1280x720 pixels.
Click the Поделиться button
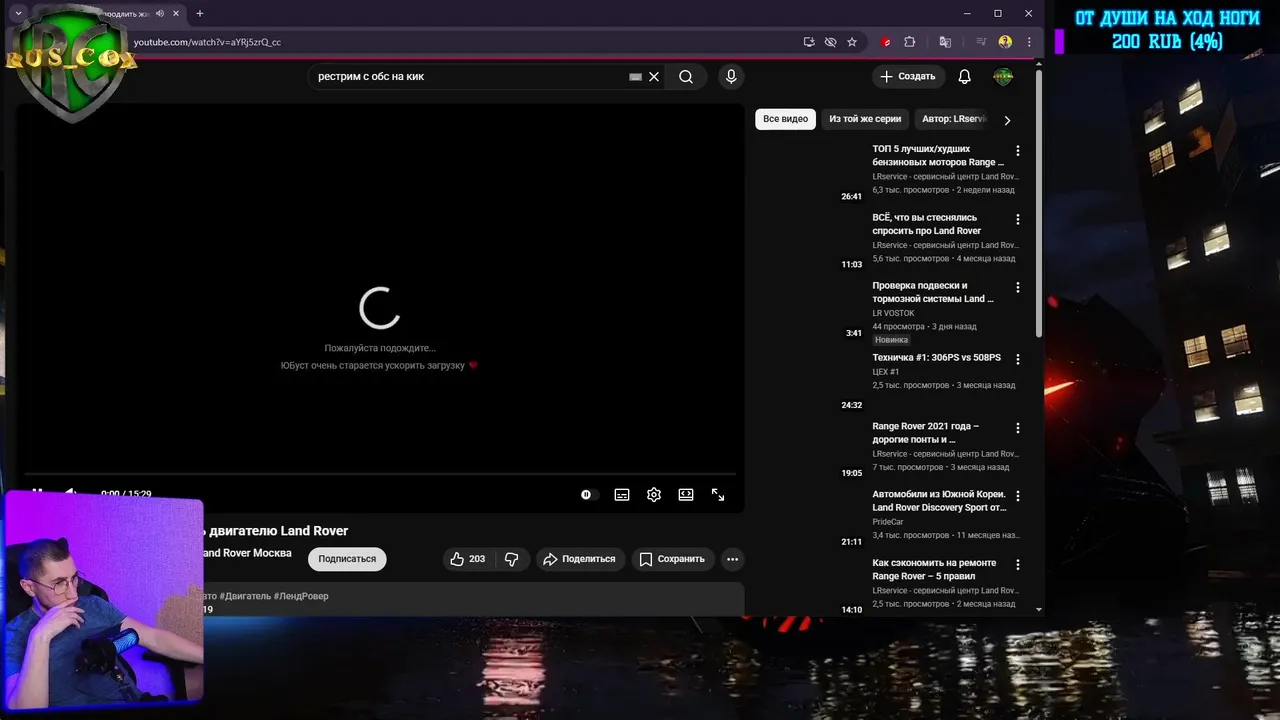[579, 559]
